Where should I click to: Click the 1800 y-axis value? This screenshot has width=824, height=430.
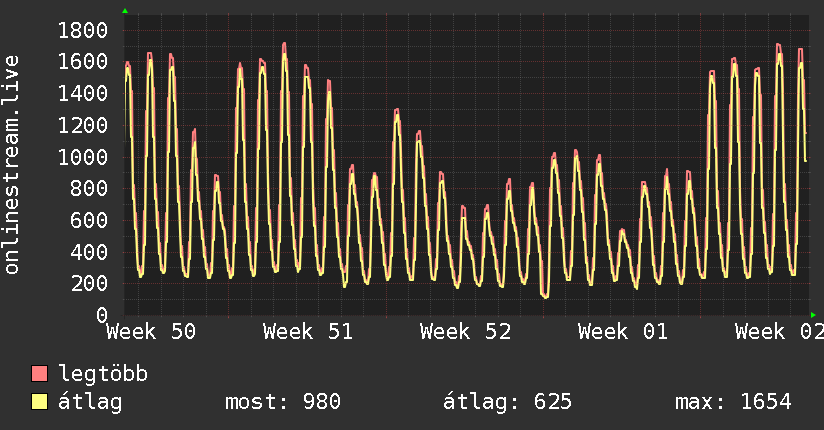click(83, 30)
